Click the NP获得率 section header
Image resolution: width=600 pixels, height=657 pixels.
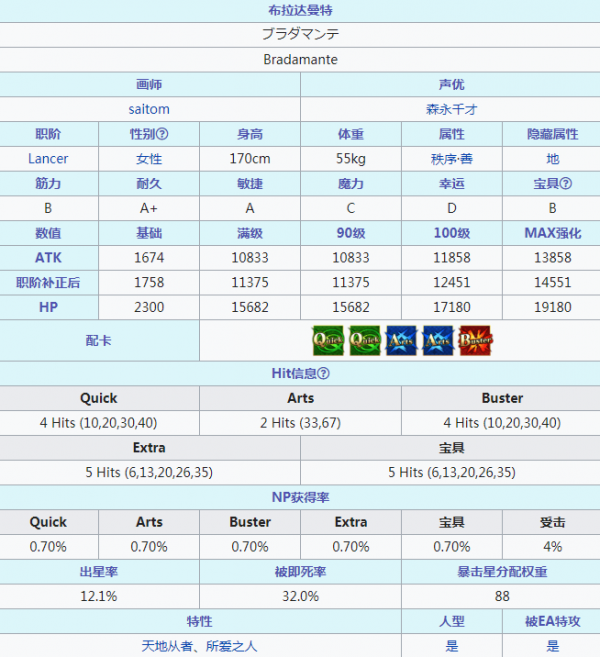(300, 497)
